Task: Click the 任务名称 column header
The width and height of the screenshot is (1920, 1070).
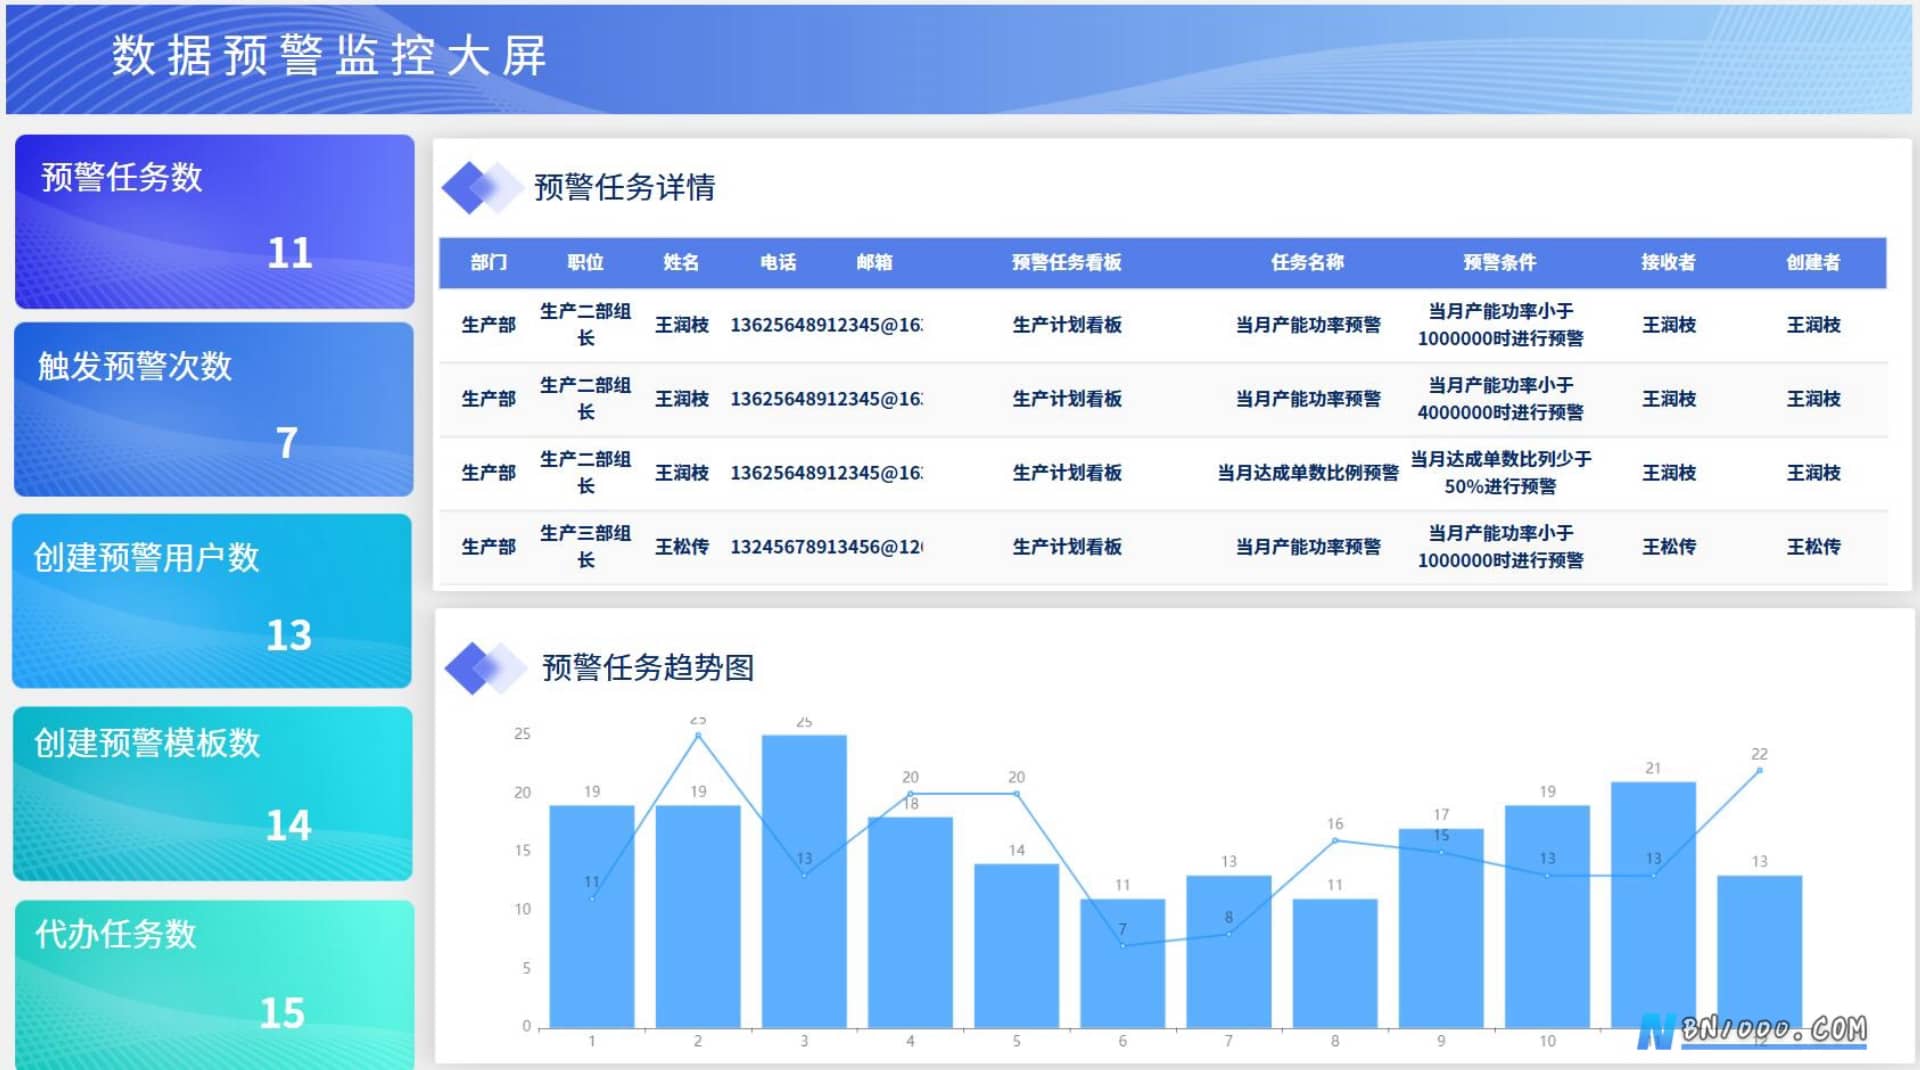Action: pyautogui.click(x=1307, y=262)
